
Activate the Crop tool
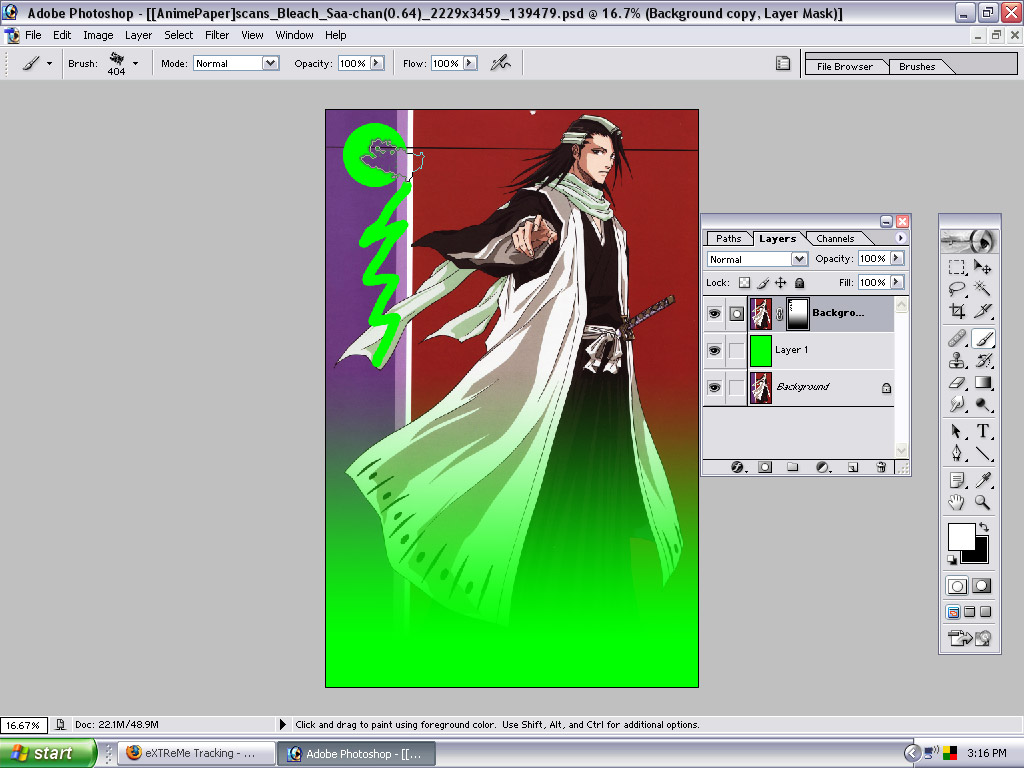tap(957, 311)
